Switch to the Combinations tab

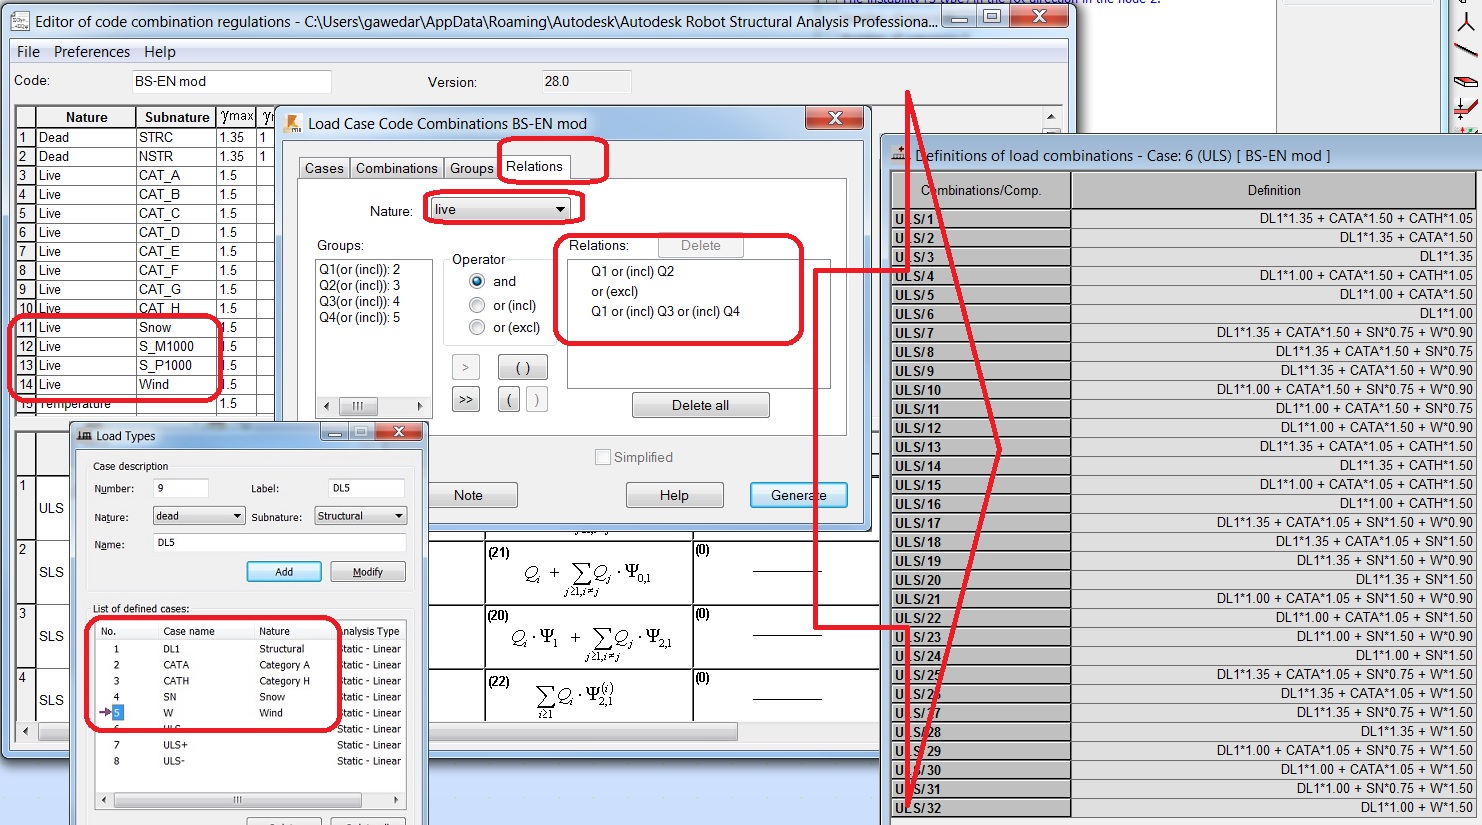coord(397,168)
